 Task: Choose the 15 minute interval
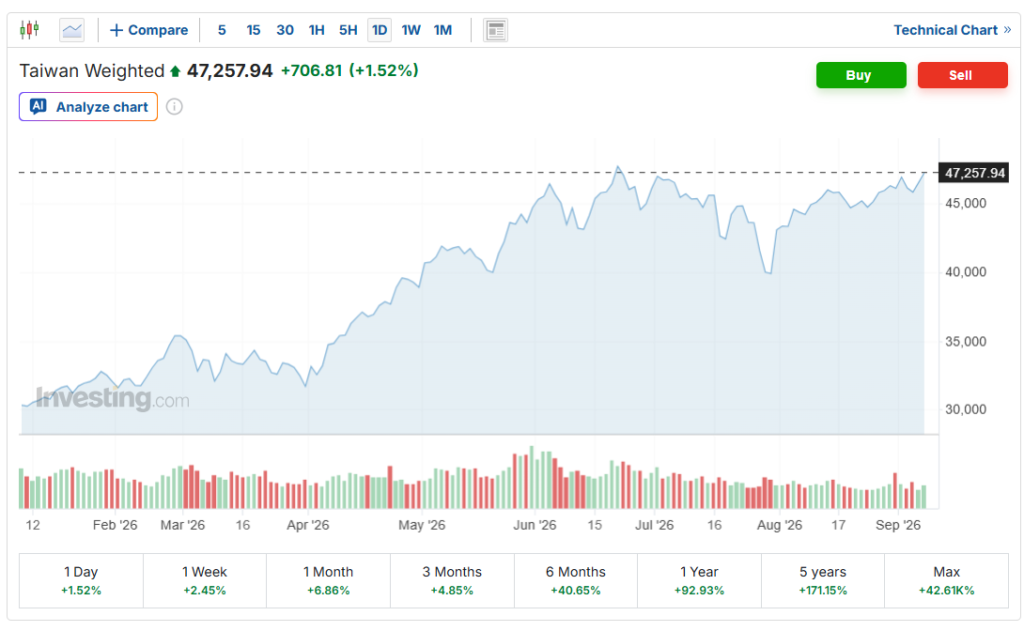coord(253,30)
